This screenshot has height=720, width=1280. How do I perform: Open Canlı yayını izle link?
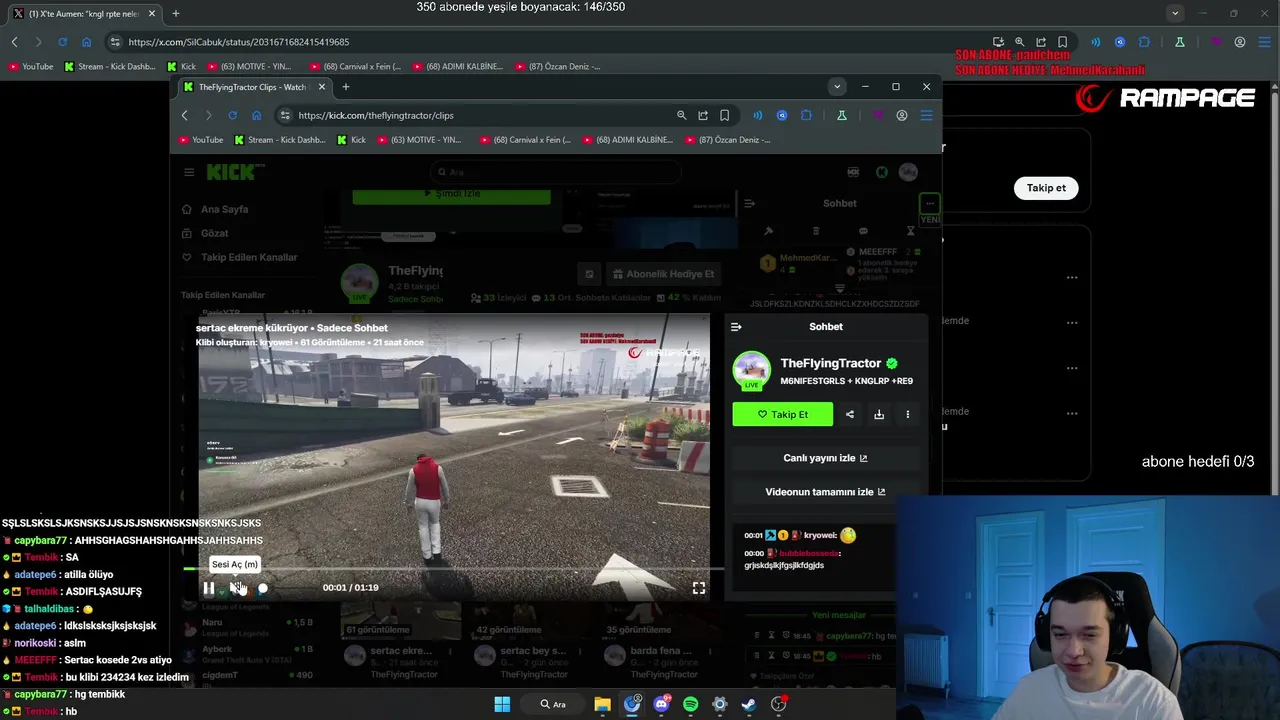click(x=825, y=458)
